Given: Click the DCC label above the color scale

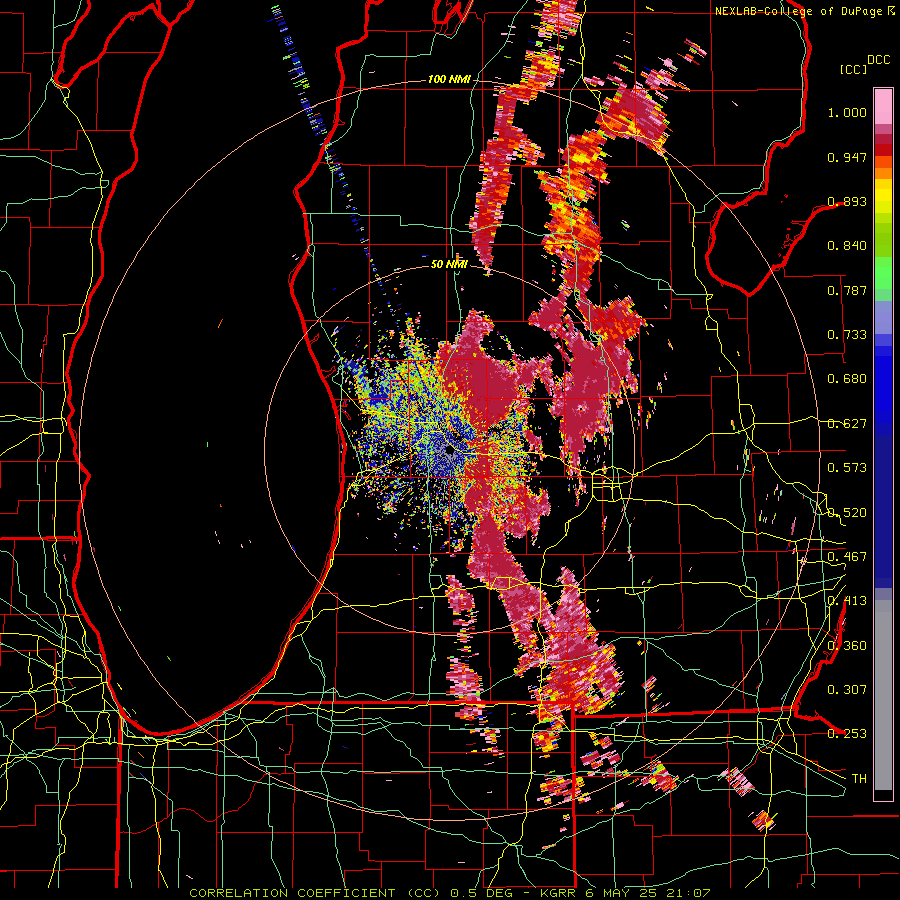Looking at the screenshot, I should click(x=878, y=60).
